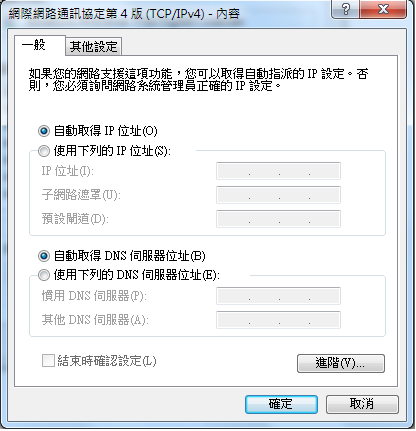Open advanced settings with 進階 button
Image resolution: width=416 pixels, height=431 pixels.
coord(341,363)
